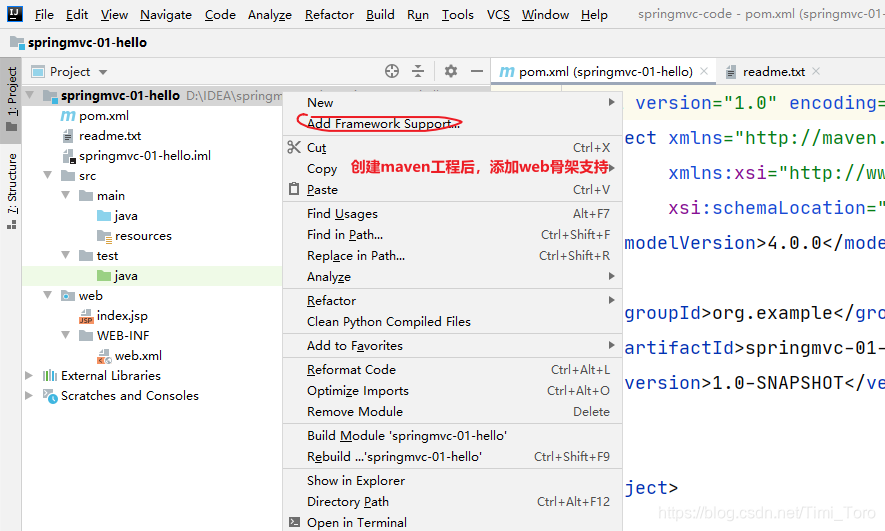Click the green test java folder icon
The image size is (885, 531).
pyautogui.click(x=104, y=275)
